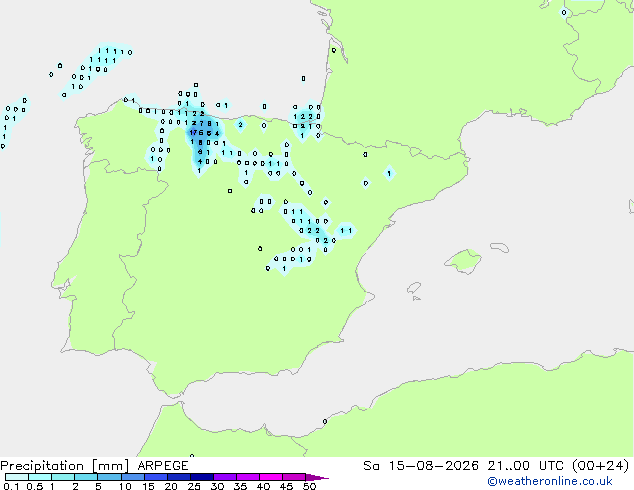The height and width of the screenshot is (490, 634).
Task: Click the 21..00 UTC time label
Action: point(526,466)
